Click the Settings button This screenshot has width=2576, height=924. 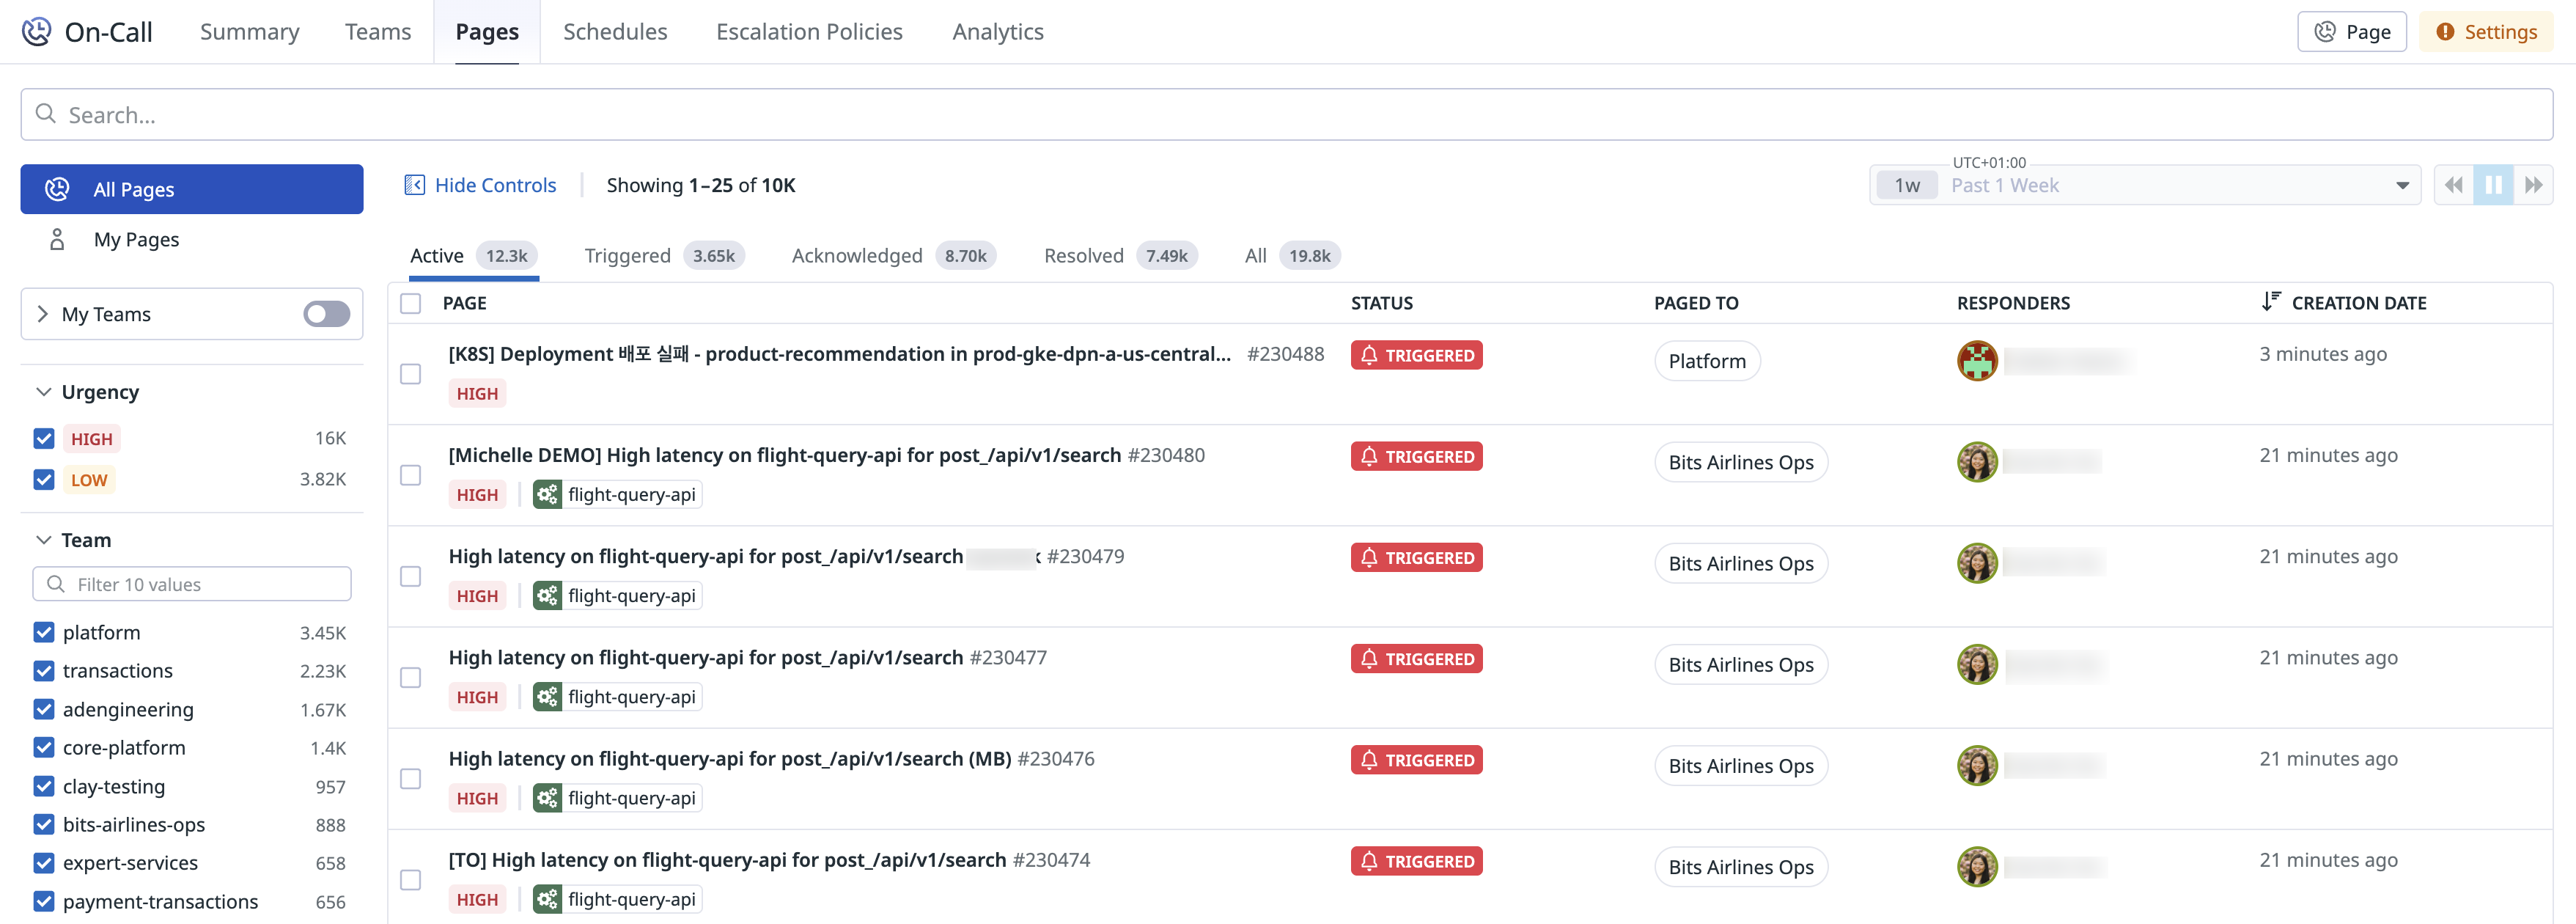[2485, 32]
